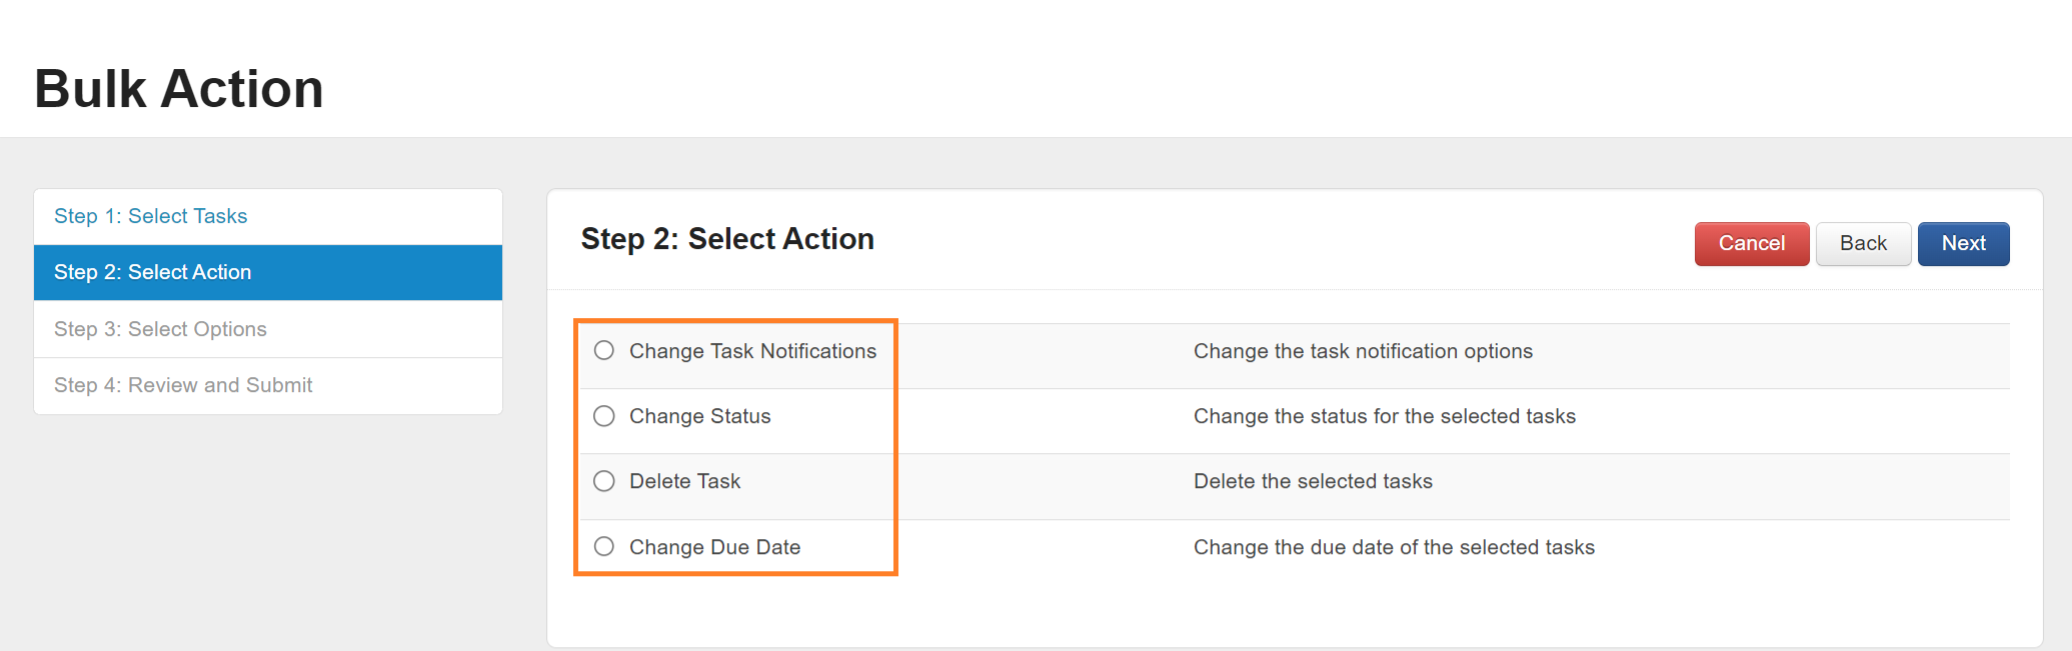The height and width of the screenshot is (651, 2072).
Task: Click the "Bulk Action" page heading
Action: tap(179, 88)
